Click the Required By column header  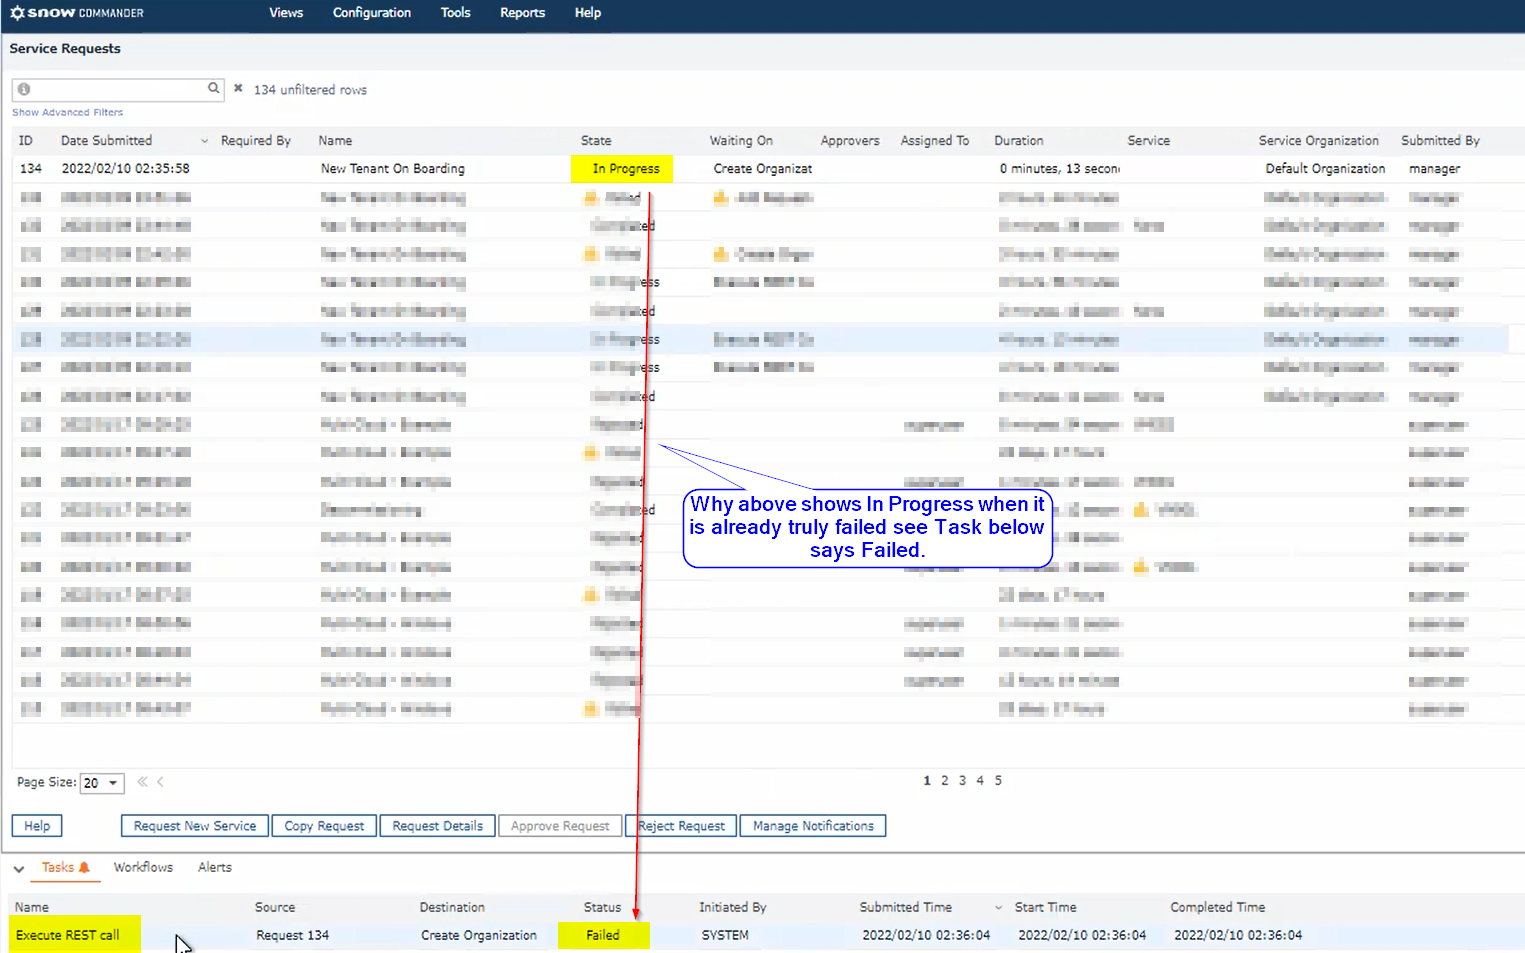(256, 141)
